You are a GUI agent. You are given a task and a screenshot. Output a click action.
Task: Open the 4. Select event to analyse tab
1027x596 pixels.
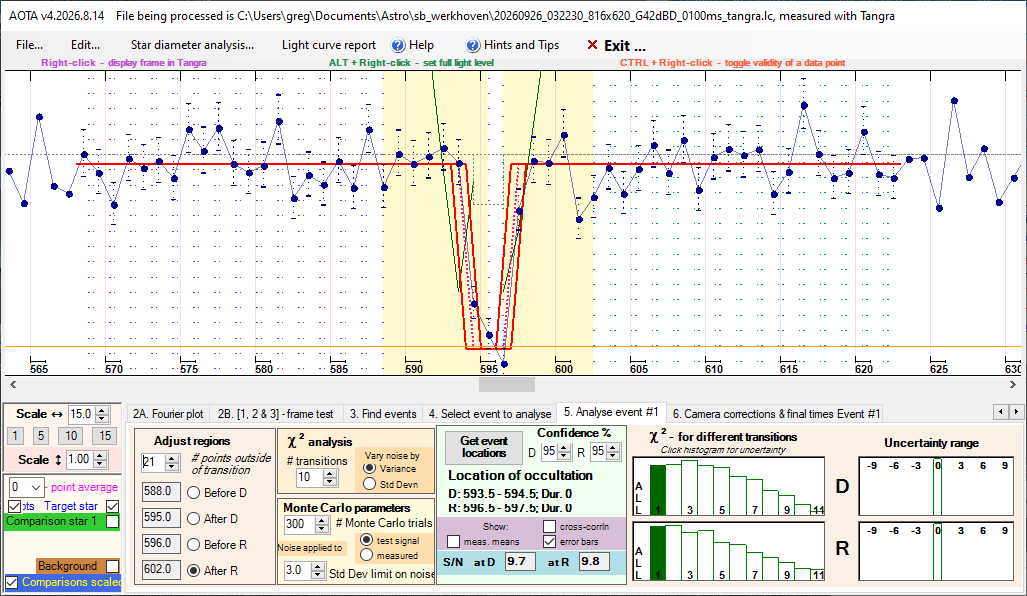tap(490, 414)
